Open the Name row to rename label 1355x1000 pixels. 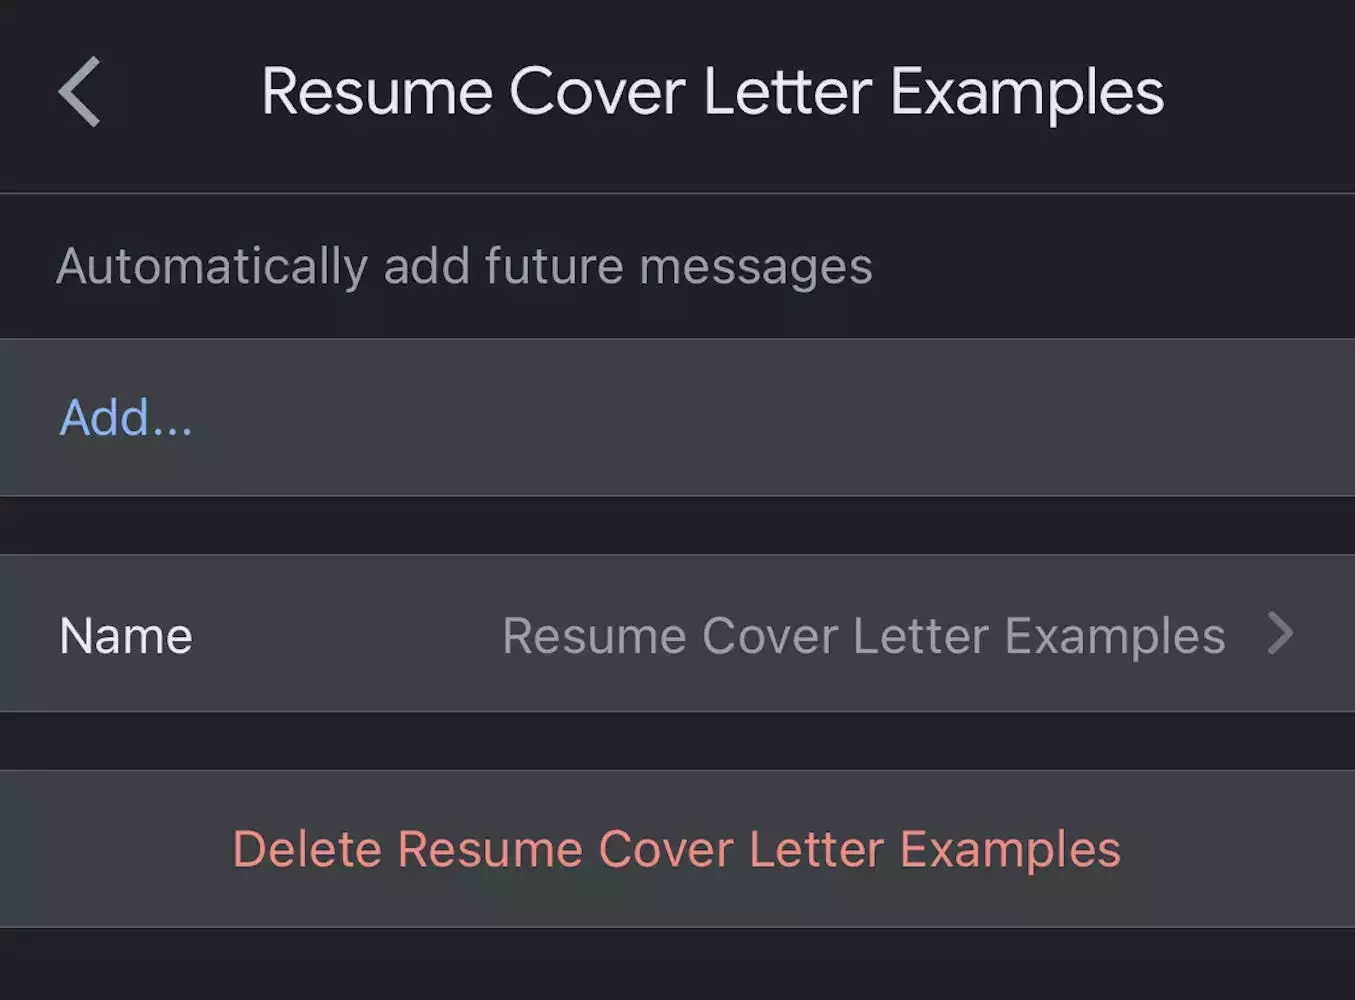point(676,634)
